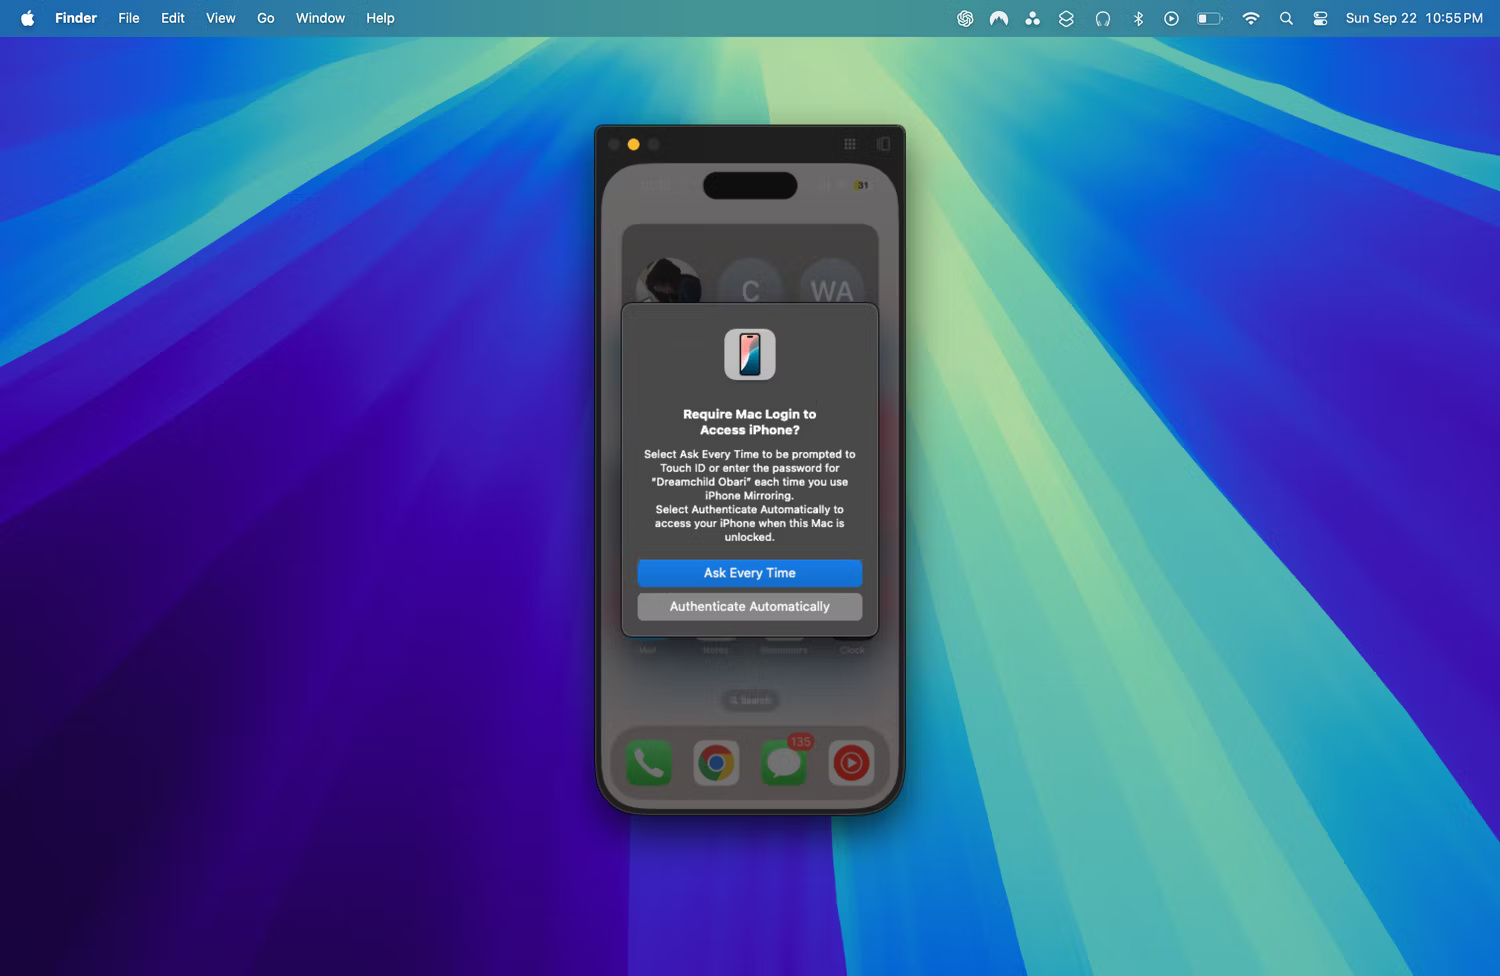Click the date and time clock
Viewport: 1500px width, 976px height.
pyautogui.click(x=1414, y=18)
